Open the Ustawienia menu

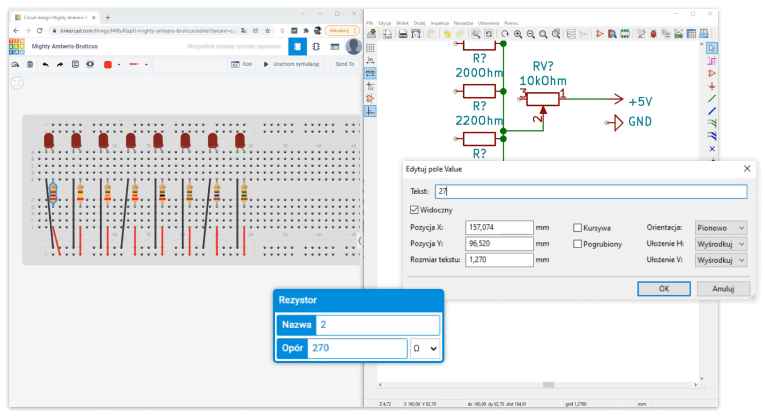(x=489, y=21)
